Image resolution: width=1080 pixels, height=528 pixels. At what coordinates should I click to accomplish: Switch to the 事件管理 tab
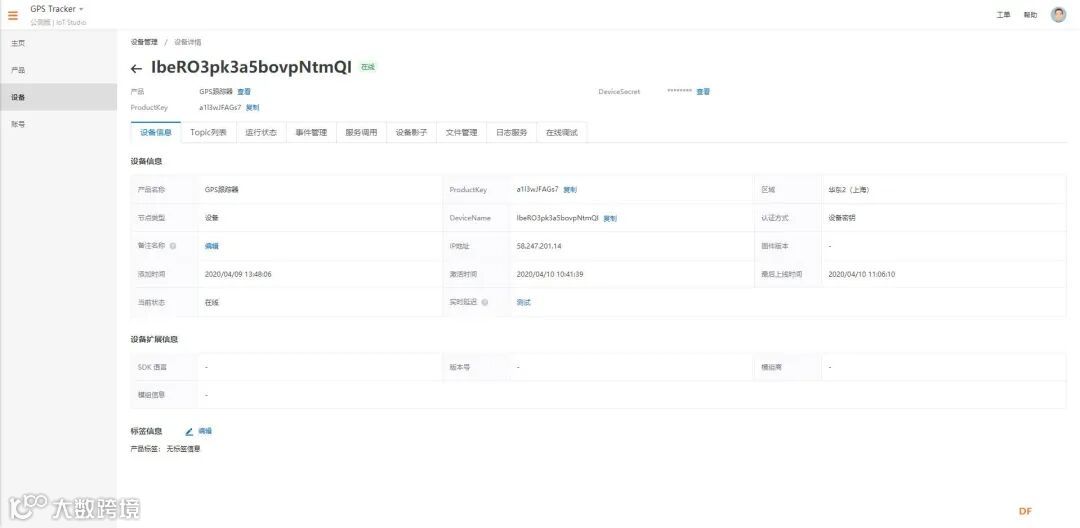click(x=311, y=133)
